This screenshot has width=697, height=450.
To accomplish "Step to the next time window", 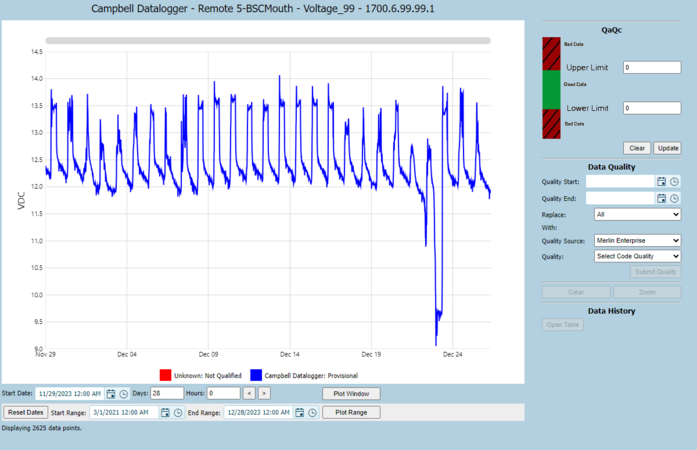I will tap(264, 394).
